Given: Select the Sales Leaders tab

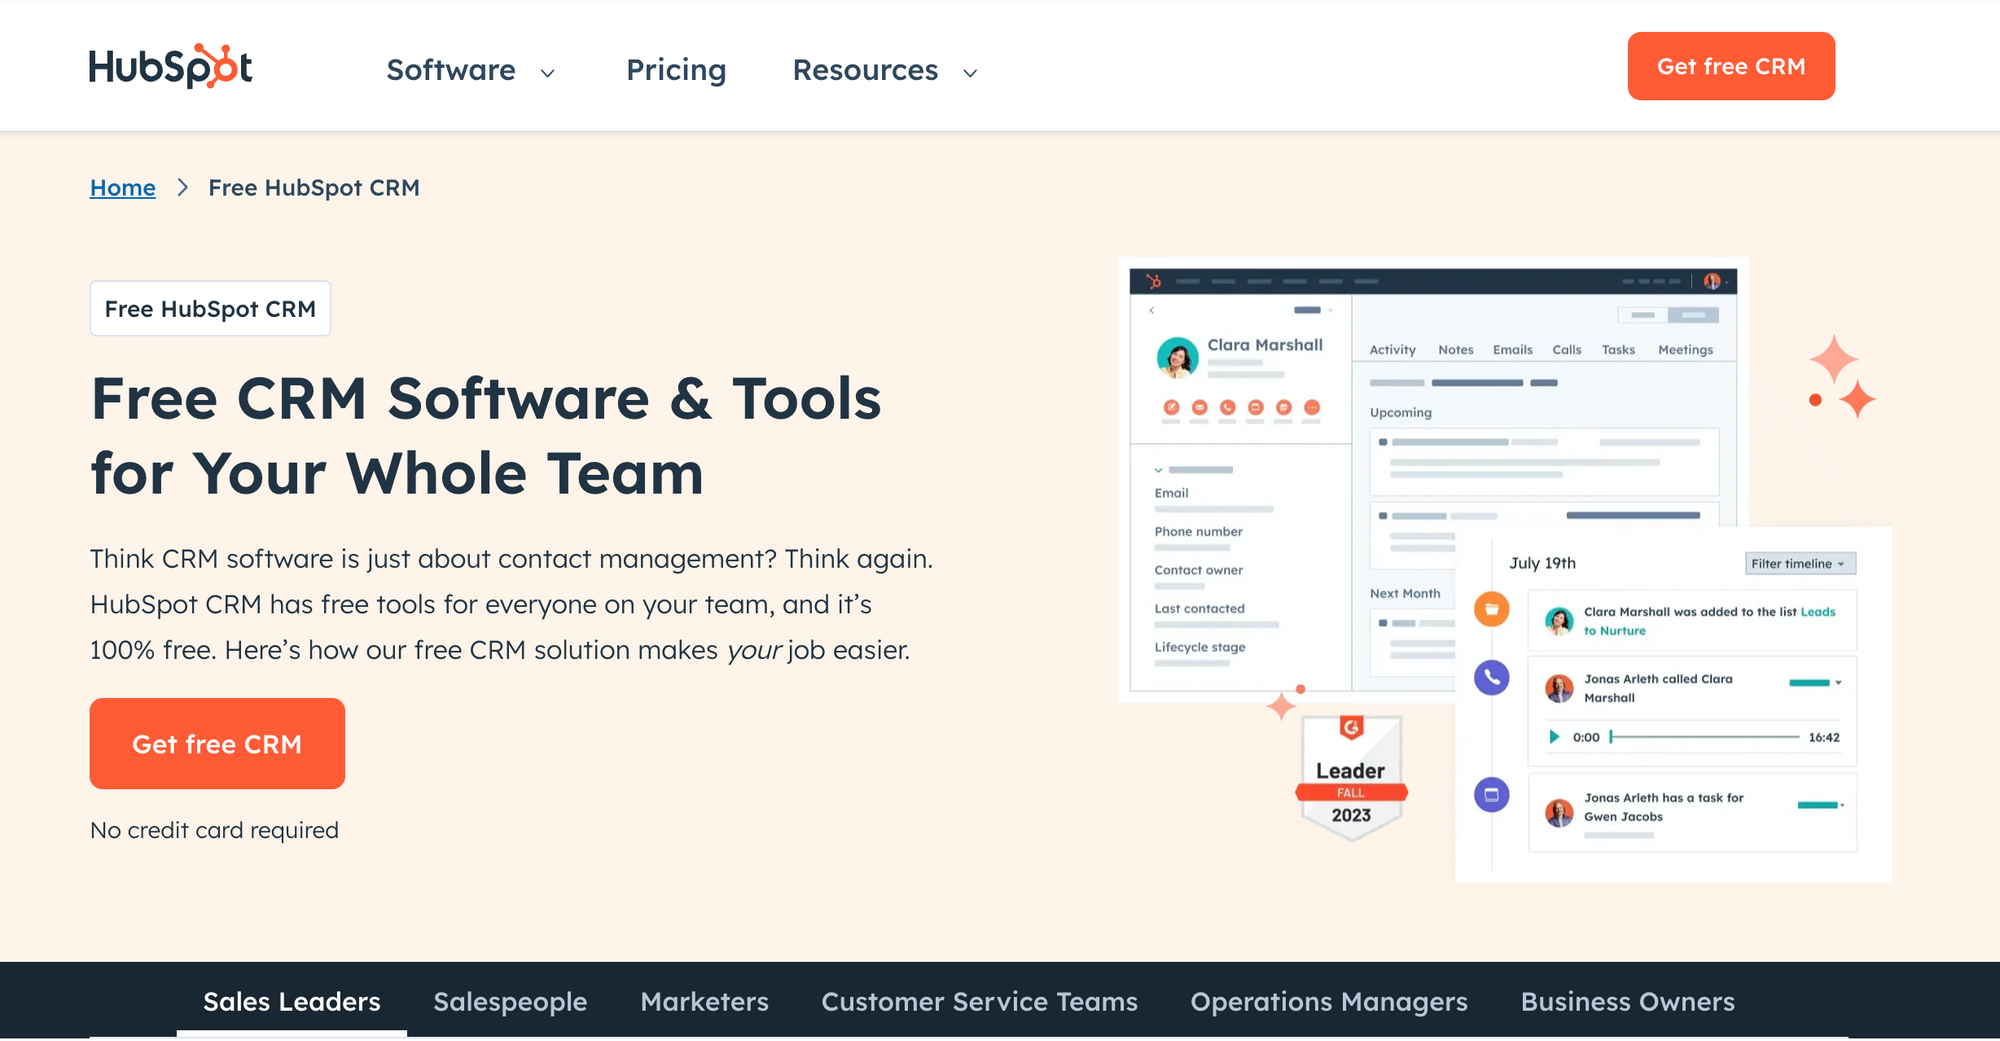Looking at the screenshot, I should tap(292, 1001).
